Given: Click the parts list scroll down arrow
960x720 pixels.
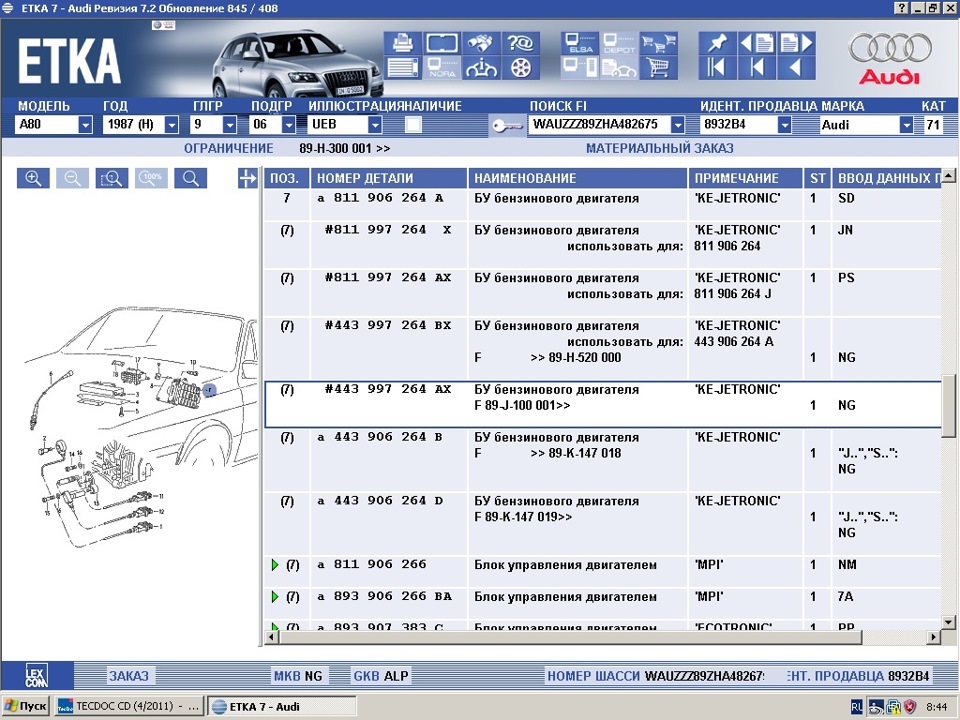Looking at the screenshot, I should pyautogui.click(x=948, y=623).
